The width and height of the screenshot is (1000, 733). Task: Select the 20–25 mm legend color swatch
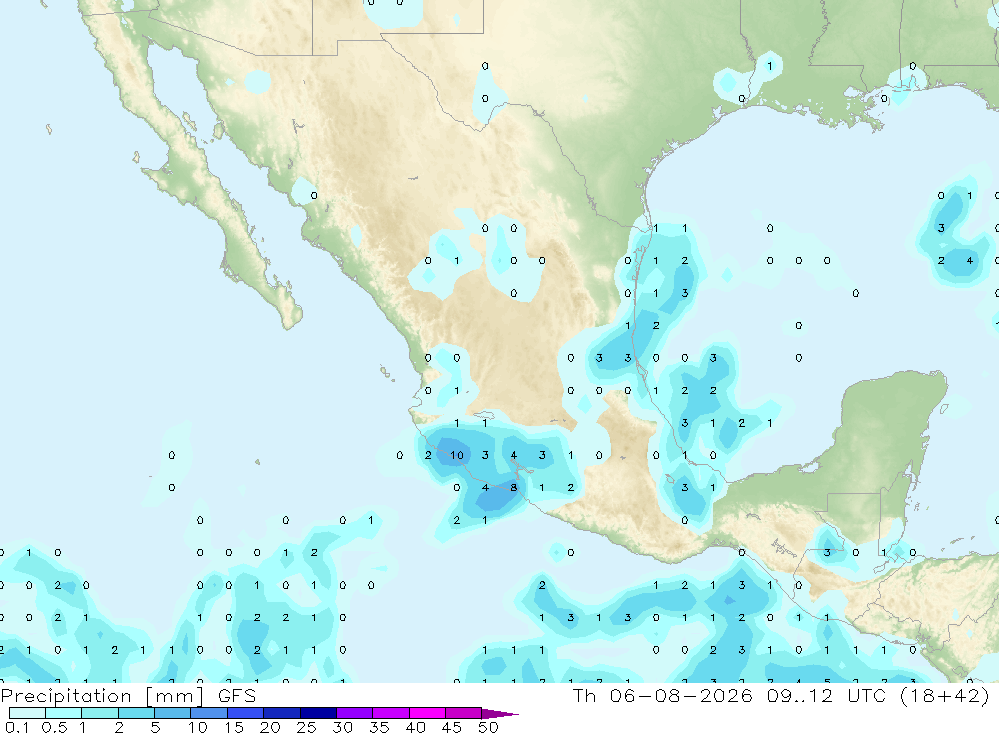pos(282,713)
